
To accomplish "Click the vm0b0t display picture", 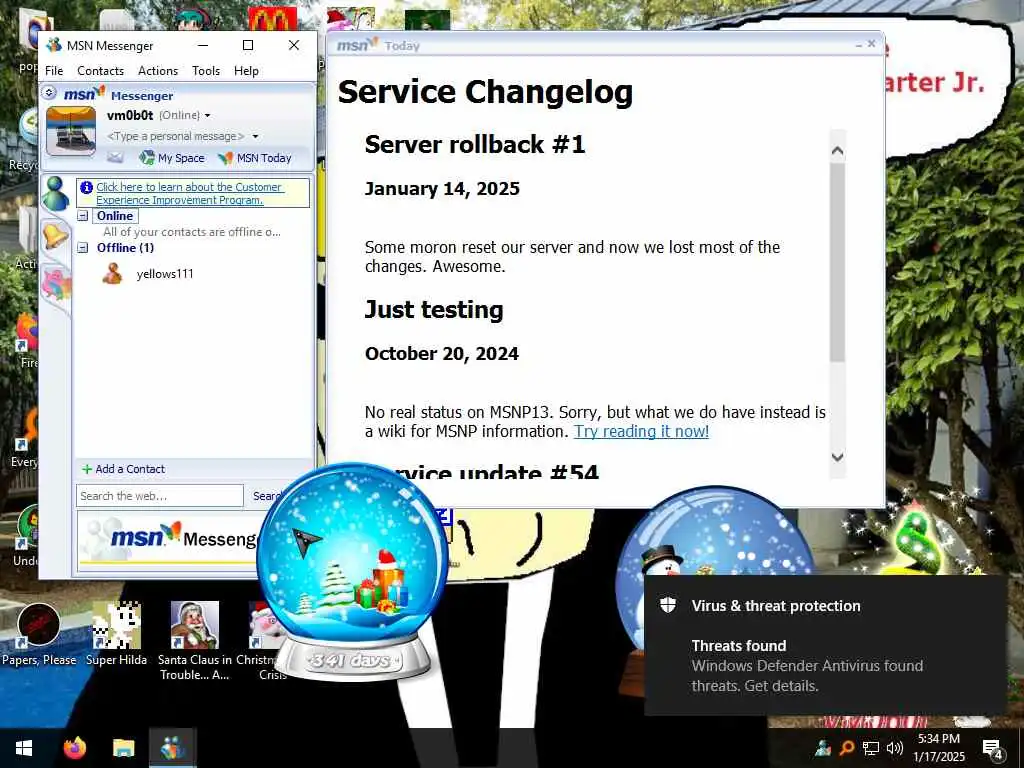I will pos(71,131).
